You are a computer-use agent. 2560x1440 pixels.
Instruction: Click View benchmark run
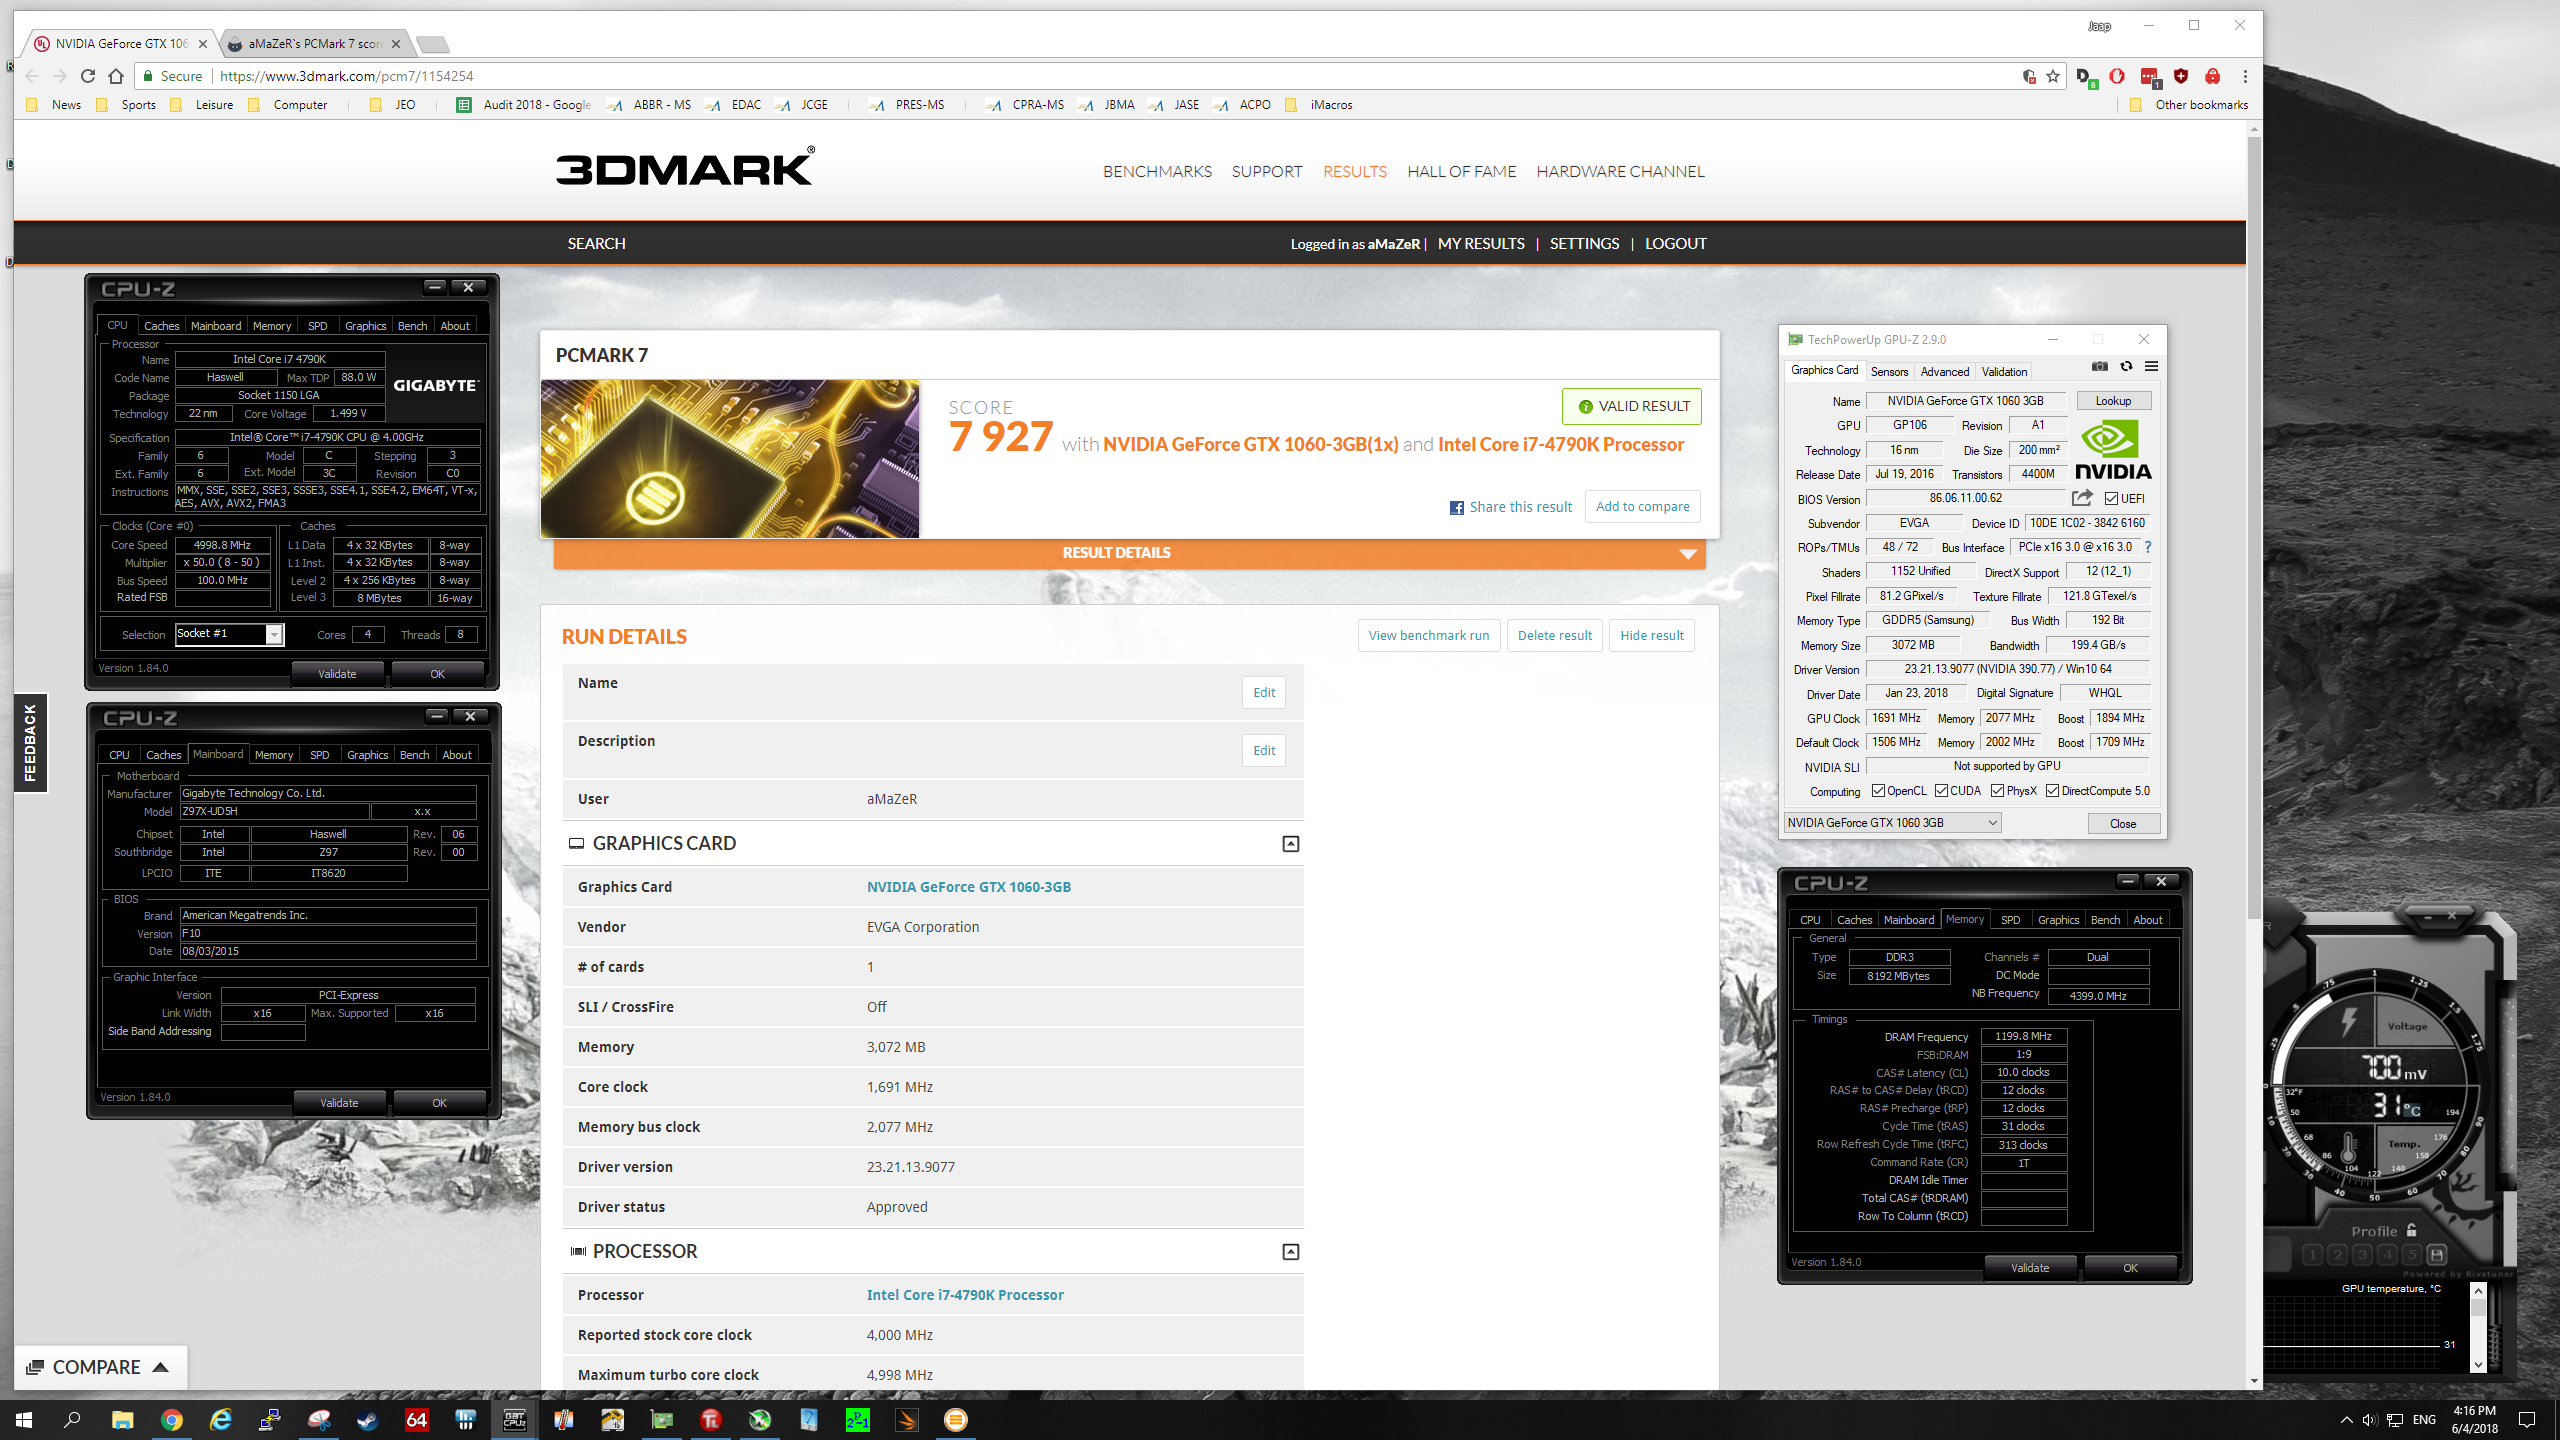(1428, 635)
